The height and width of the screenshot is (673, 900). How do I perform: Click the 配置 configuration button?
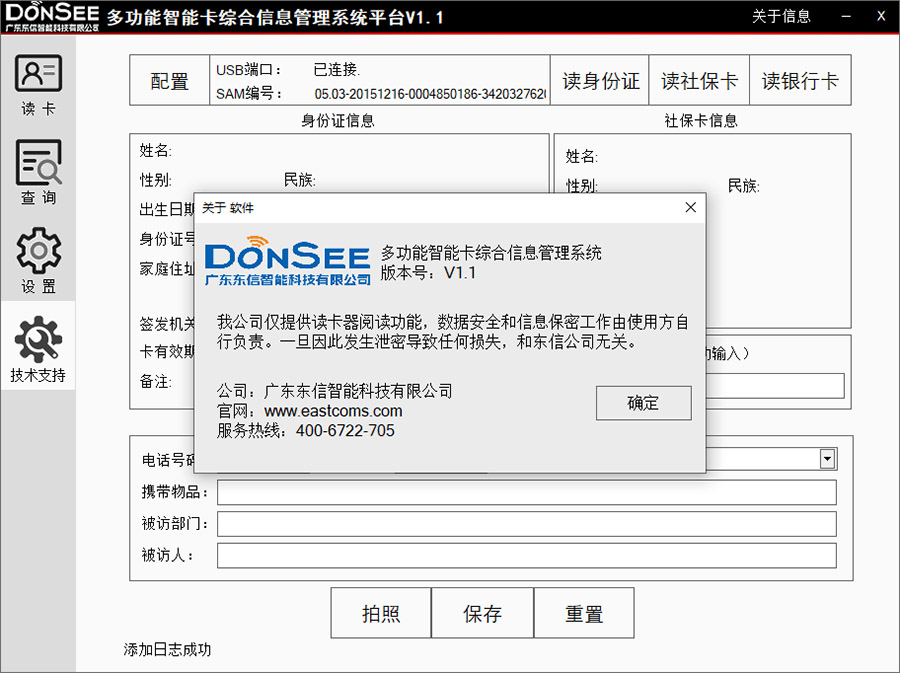(168, 80)
